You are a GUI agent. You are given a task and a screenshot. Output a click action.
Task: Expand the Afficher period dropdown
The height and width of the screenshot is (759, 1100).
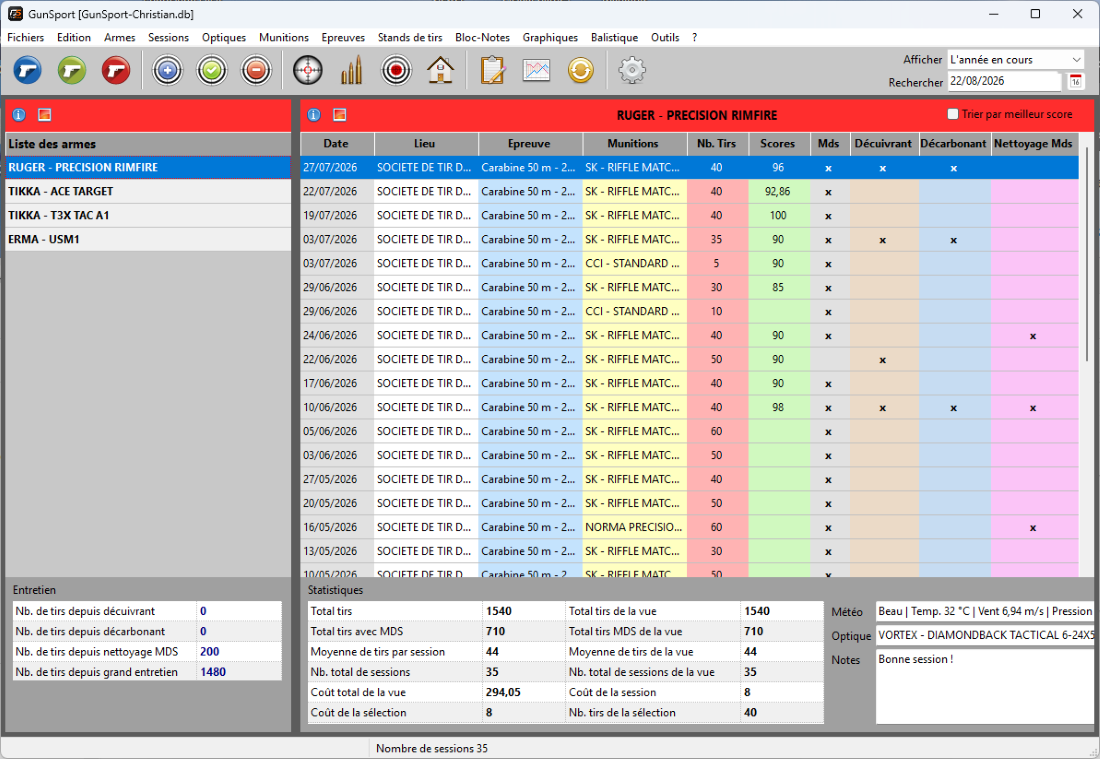click(1076, 60)
